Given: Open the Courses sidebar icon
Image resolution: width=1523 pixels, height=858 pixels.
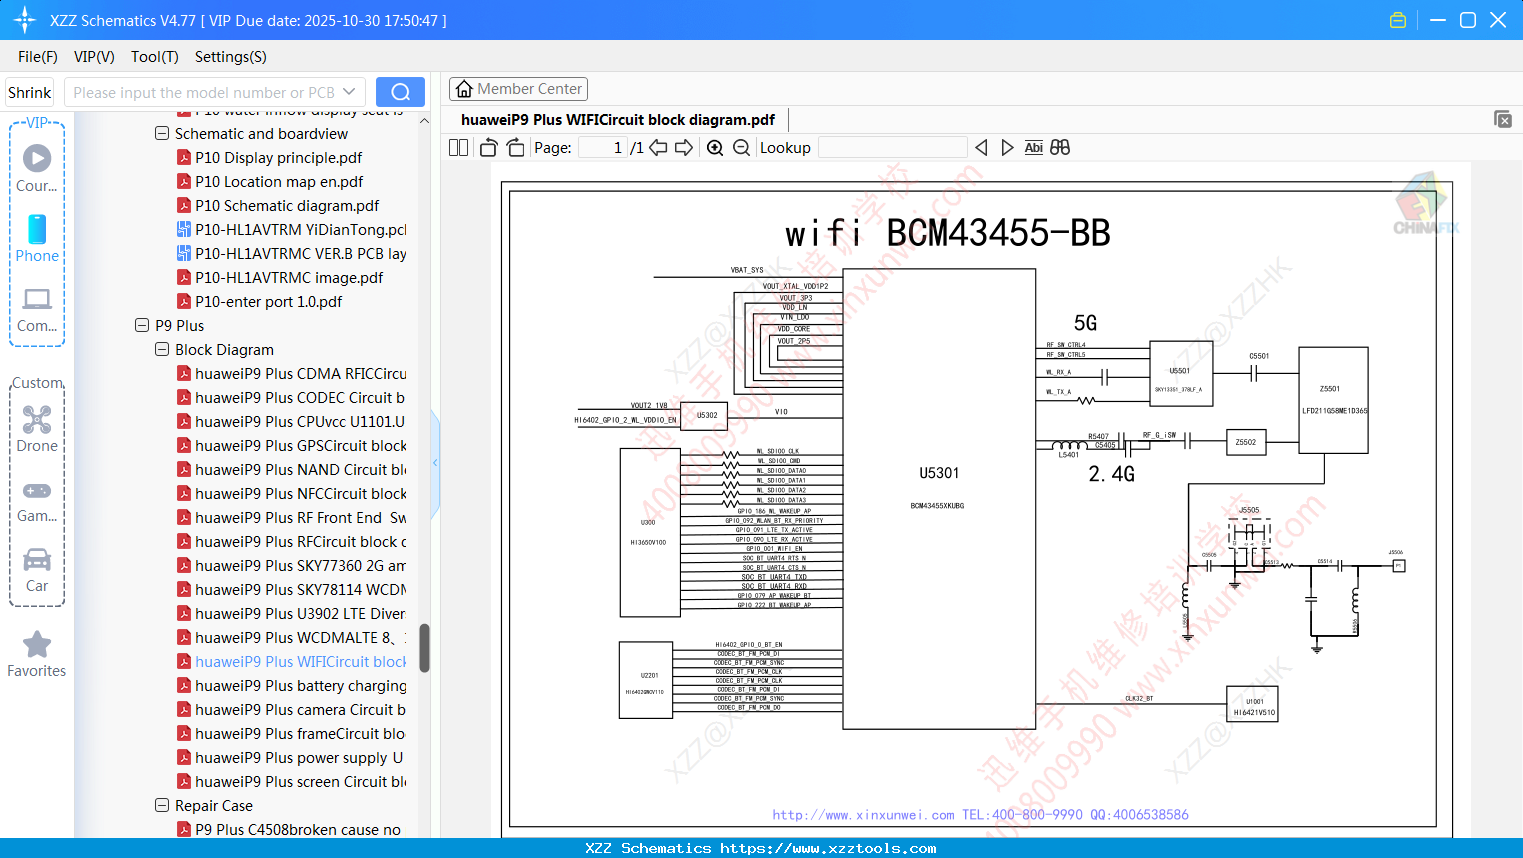Looking at the screenshot, I should click(x=37, y=168).
